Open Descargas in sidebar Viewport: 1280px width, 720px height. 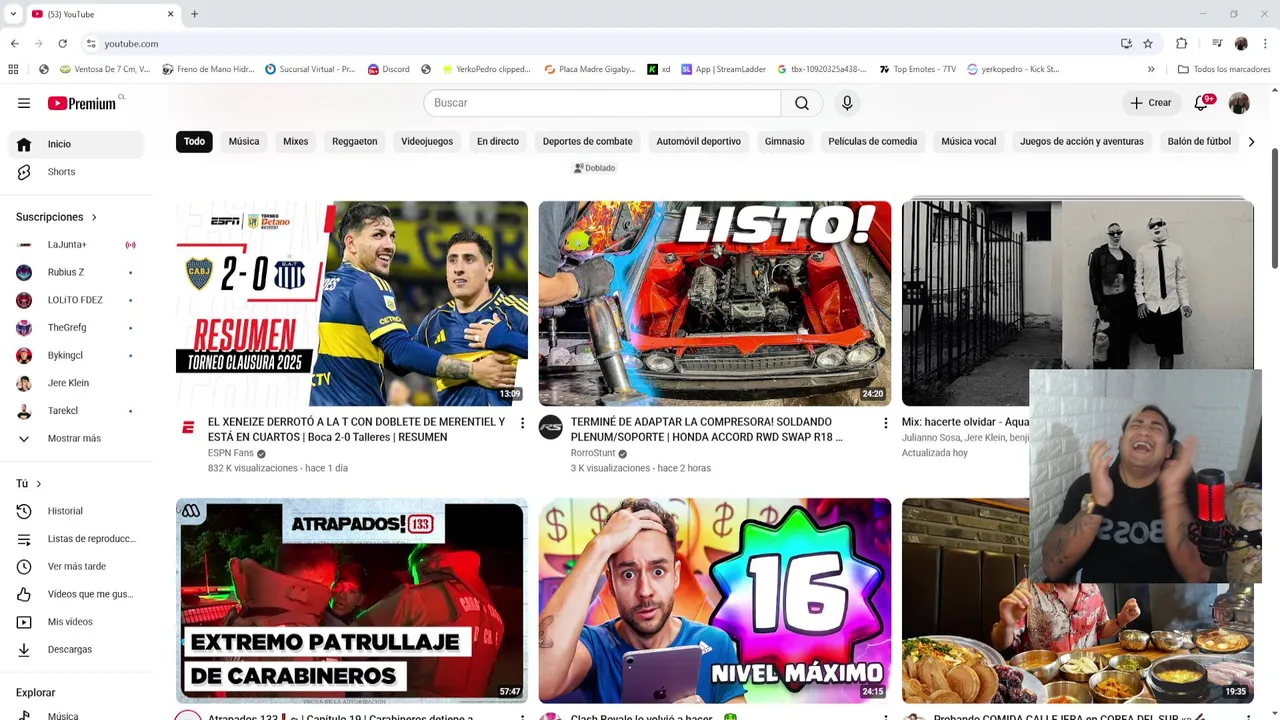click(x=76, y=650)
